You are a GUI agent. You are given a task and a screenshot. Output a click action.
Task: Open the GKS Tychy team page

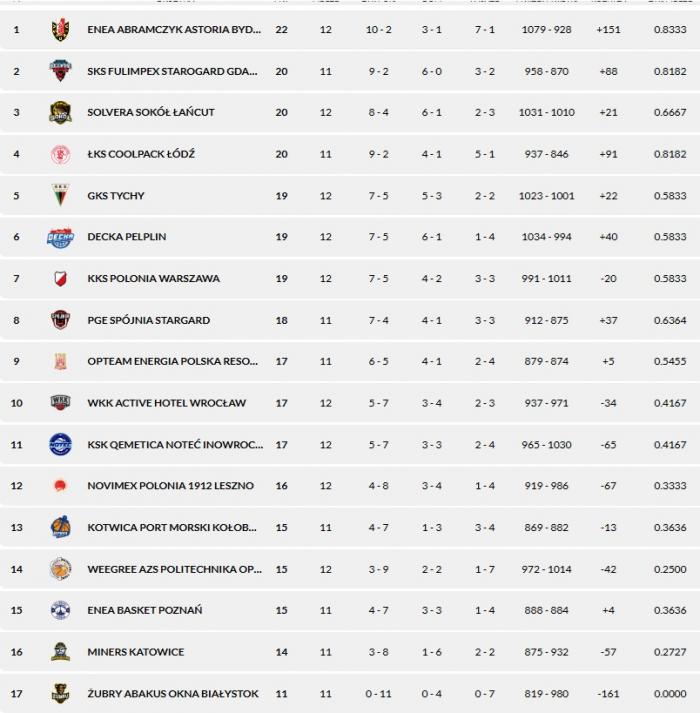pyautogui.click(x=116, y=196)
